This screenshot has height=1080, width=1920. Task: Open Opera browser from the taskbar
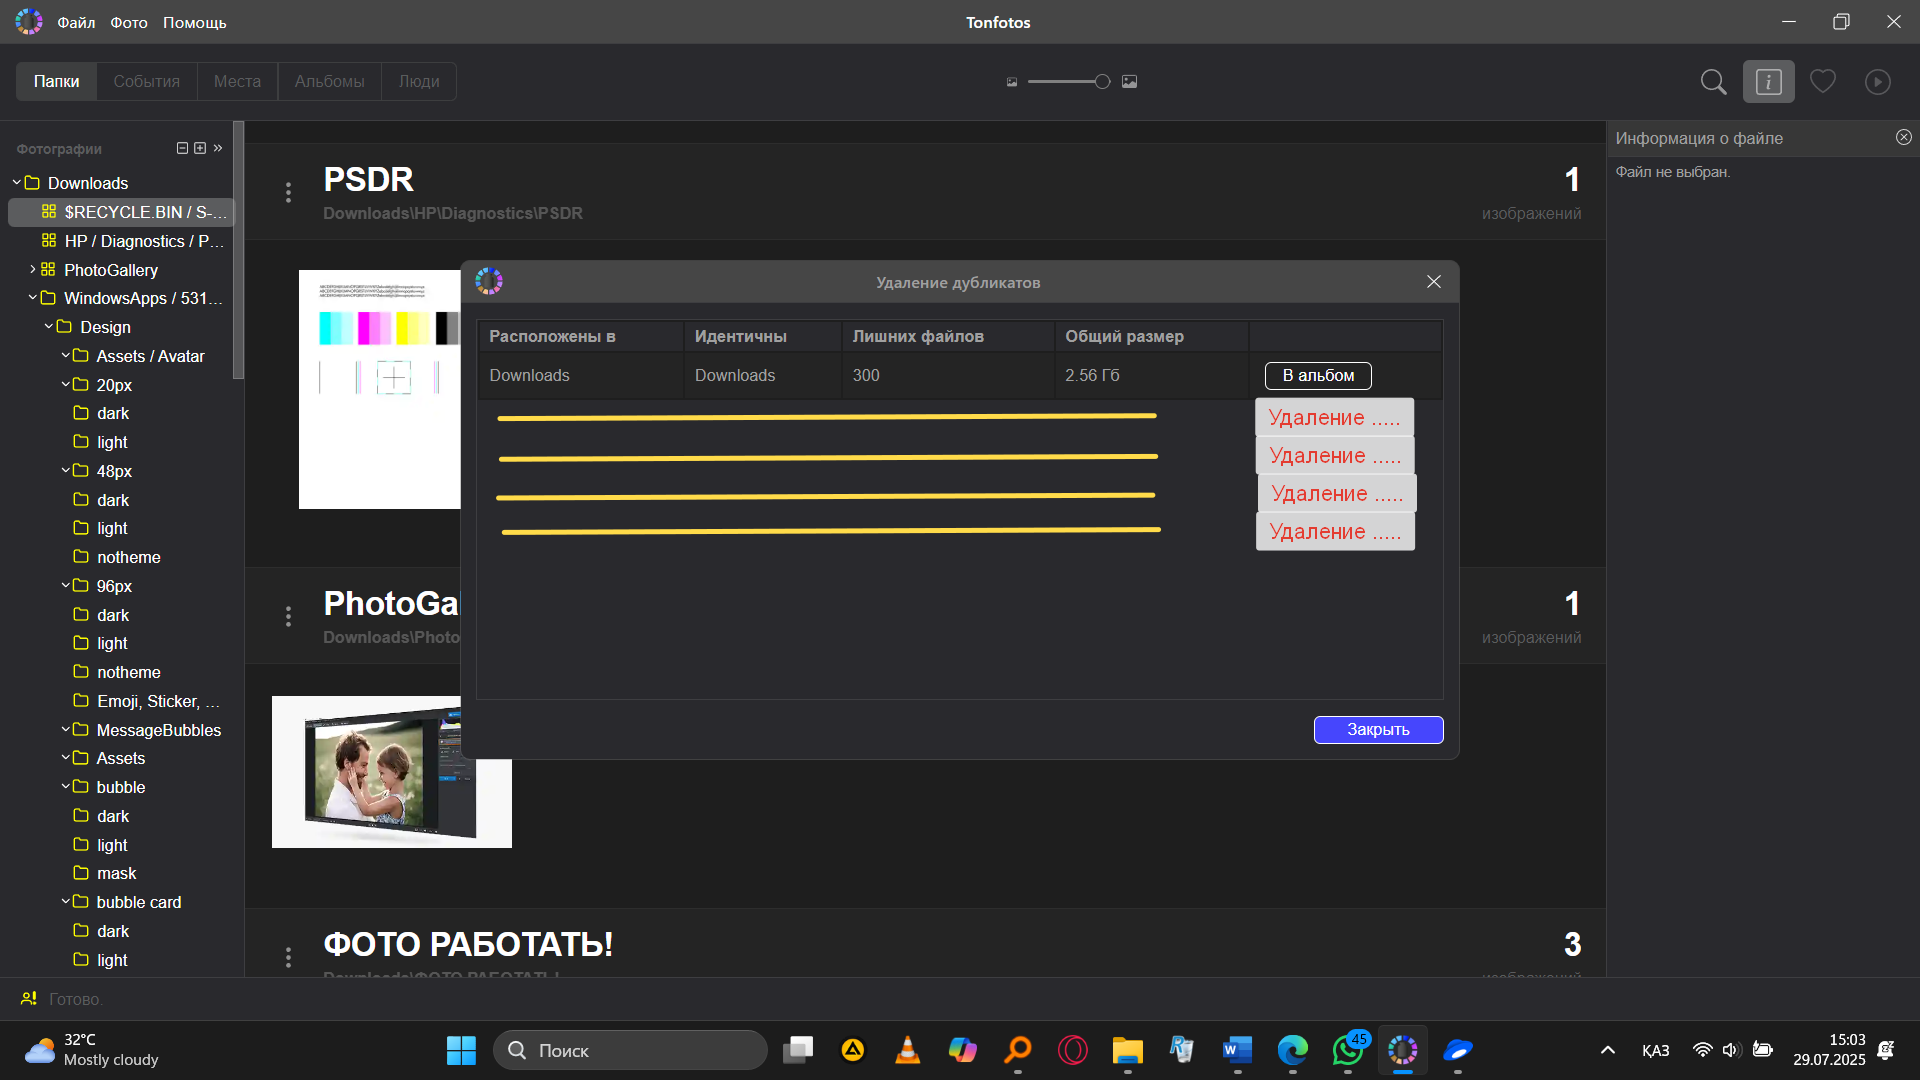click(x=1072, y=1050)
